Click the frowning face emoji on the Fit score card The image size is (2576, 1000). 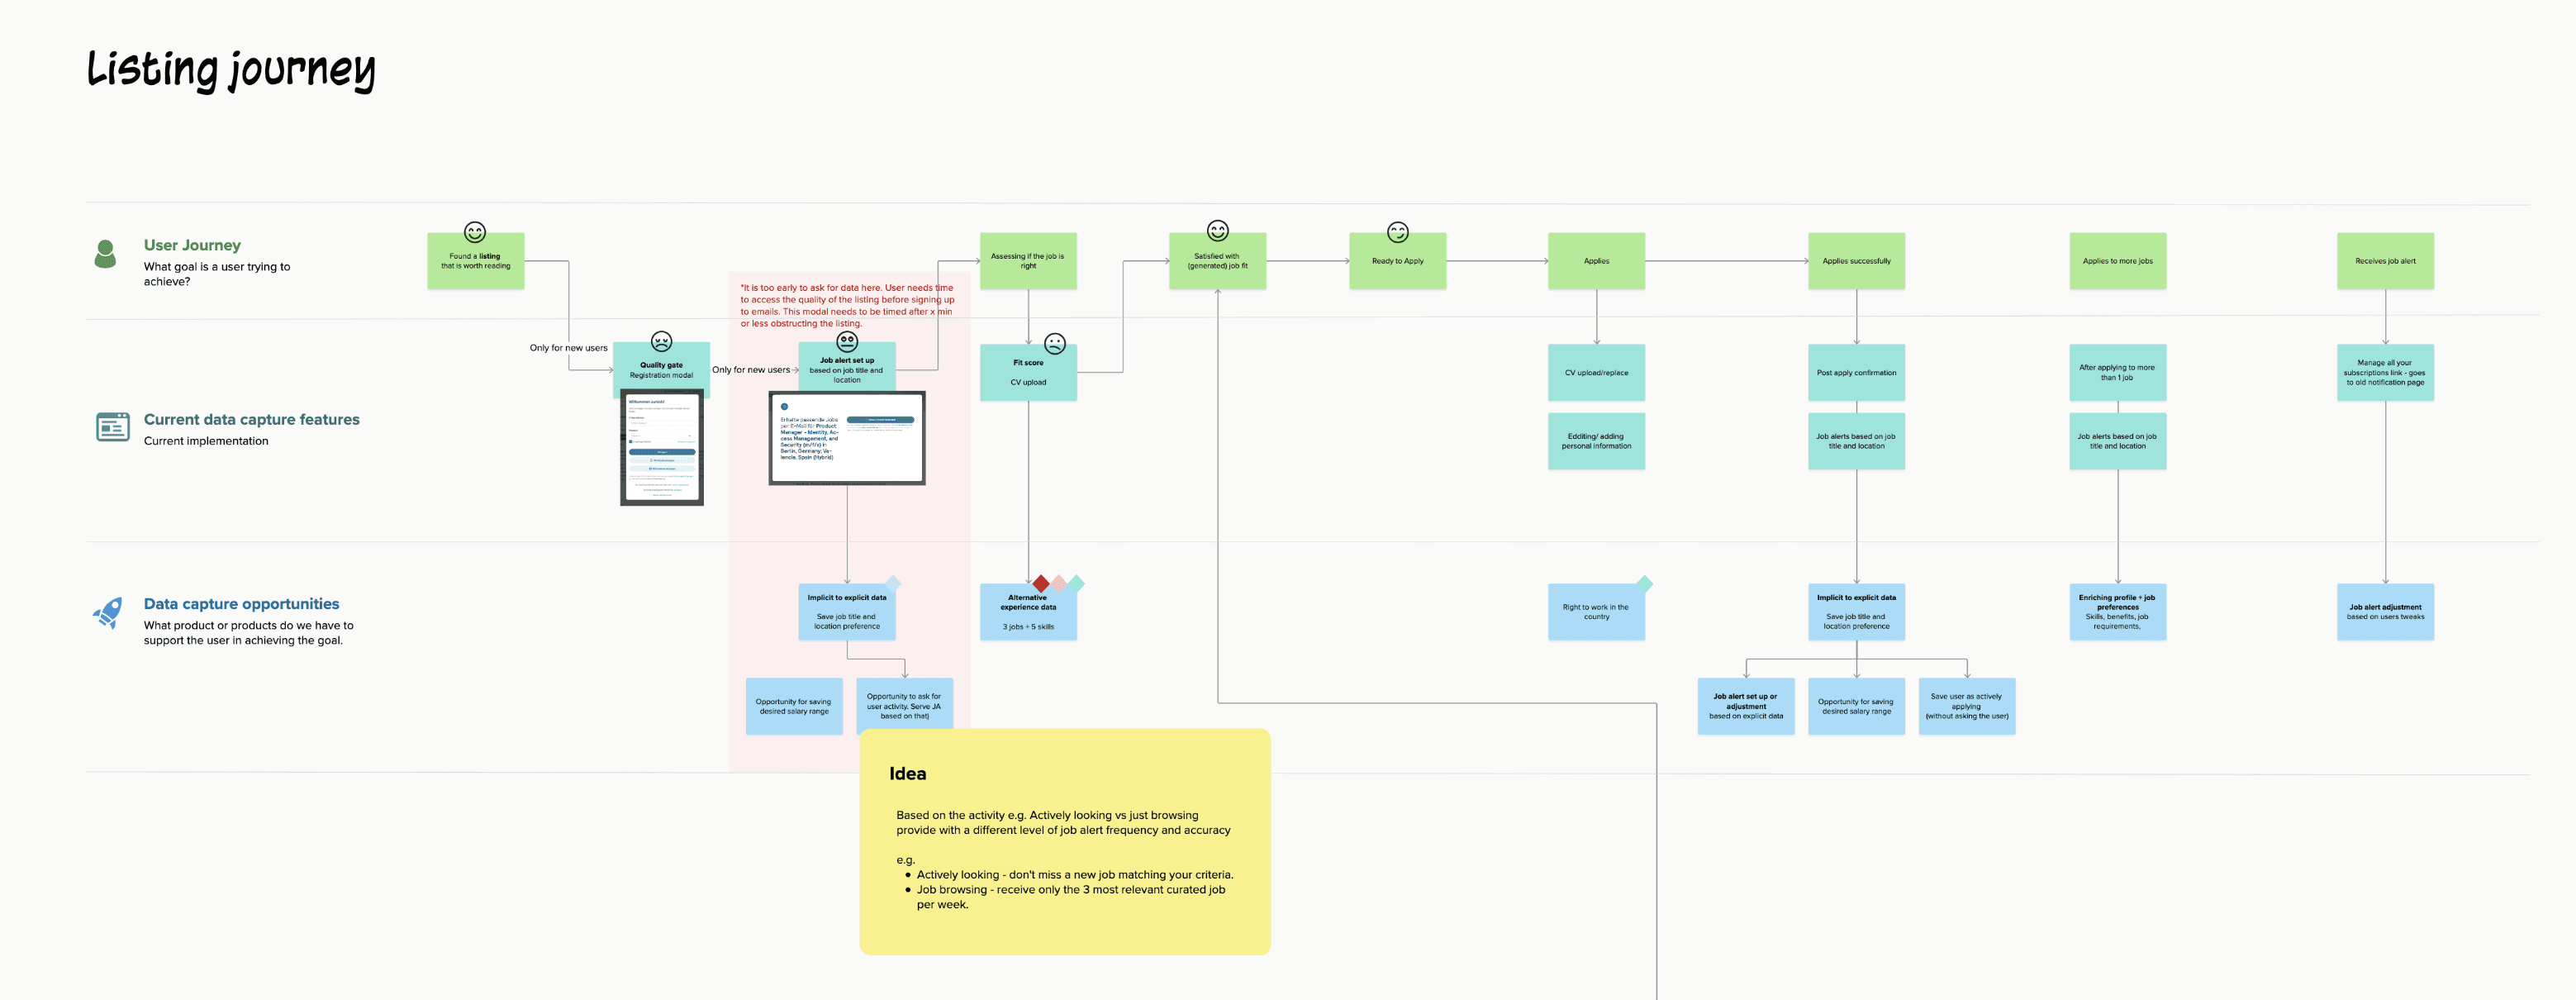[x=1055, y=344]
